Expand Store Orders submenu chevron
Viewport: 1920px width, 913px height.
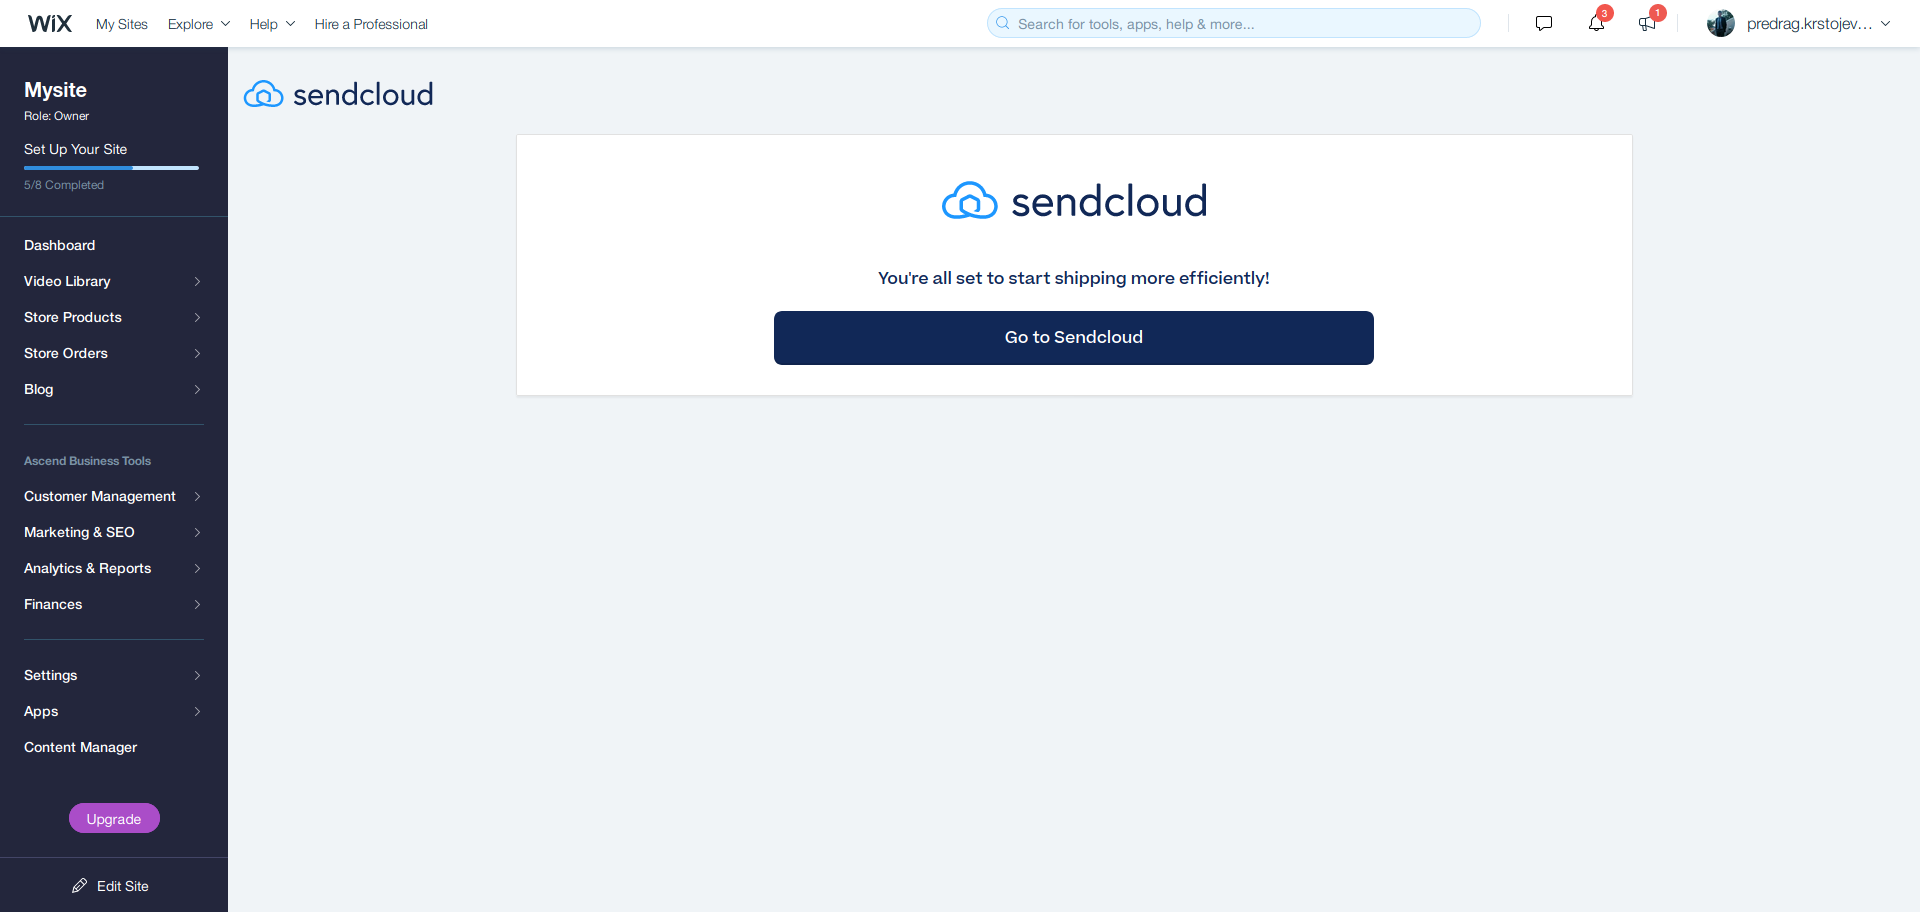[x=197, y=354]
